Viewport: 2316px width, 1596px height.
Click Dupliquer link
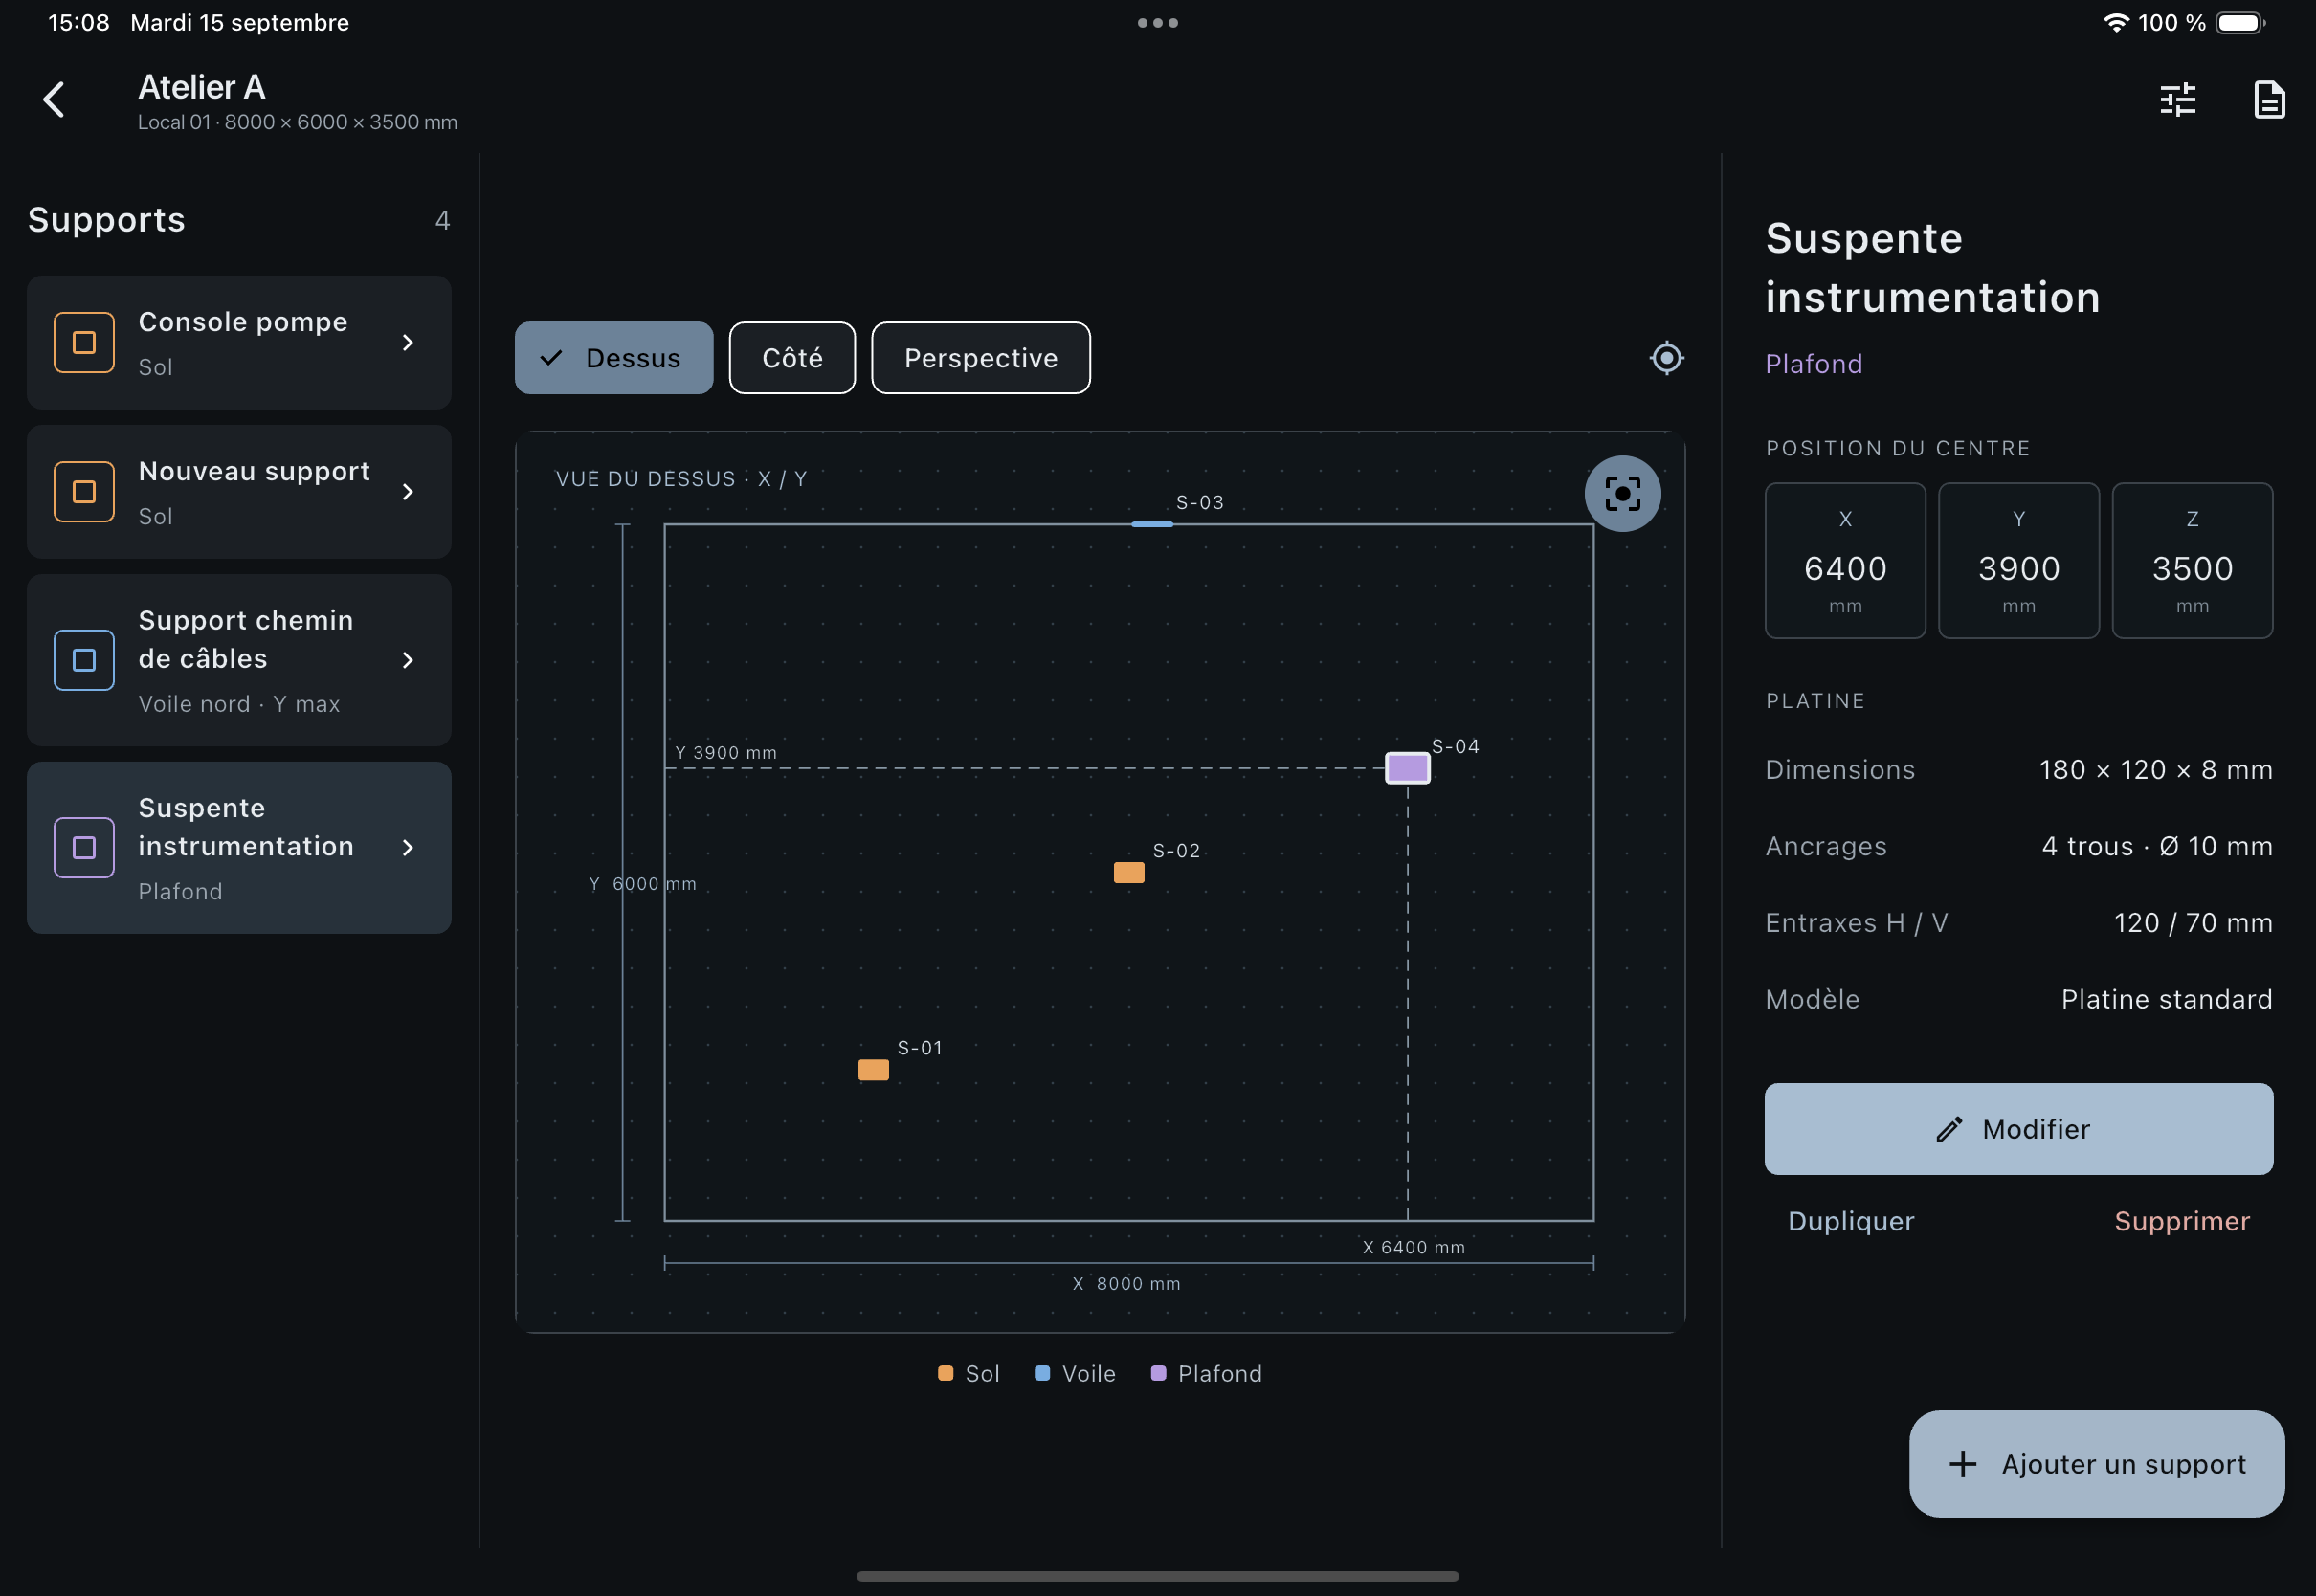(1851, 1221)
